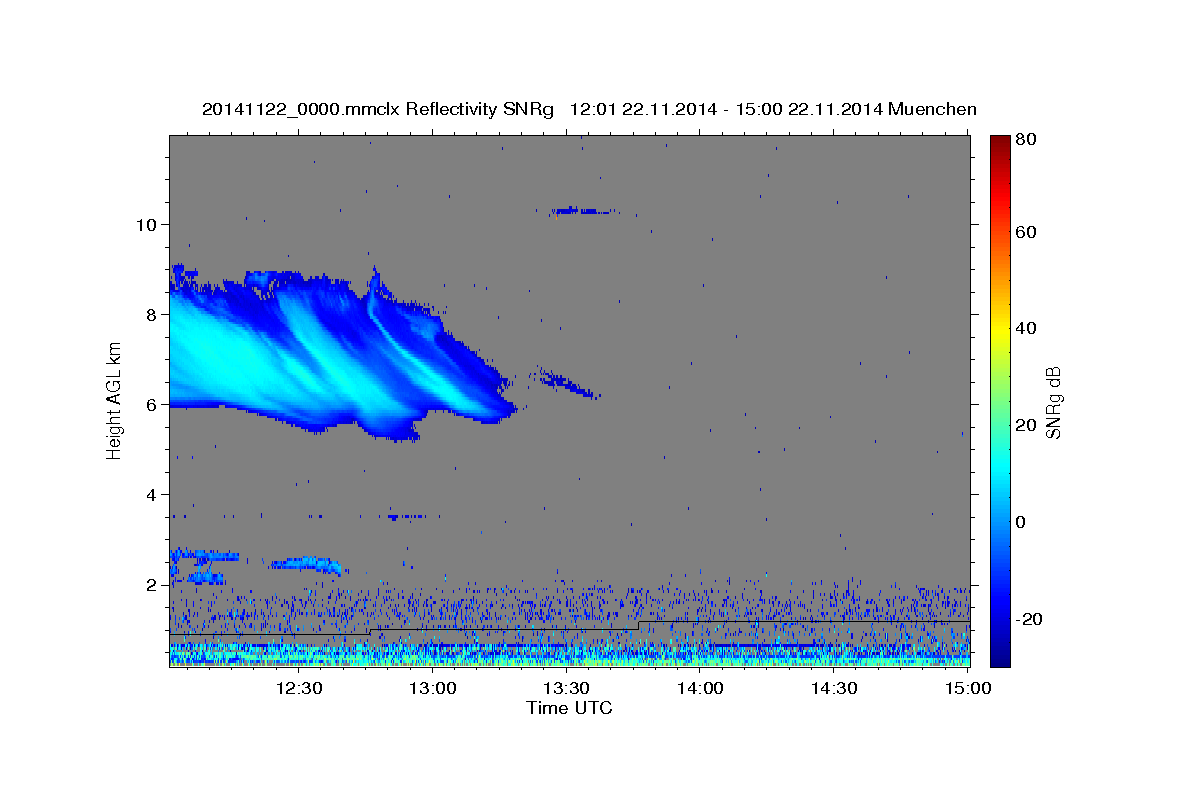Click the 12:30 time tick label
Screen dimensions: 1200x800
299,689
